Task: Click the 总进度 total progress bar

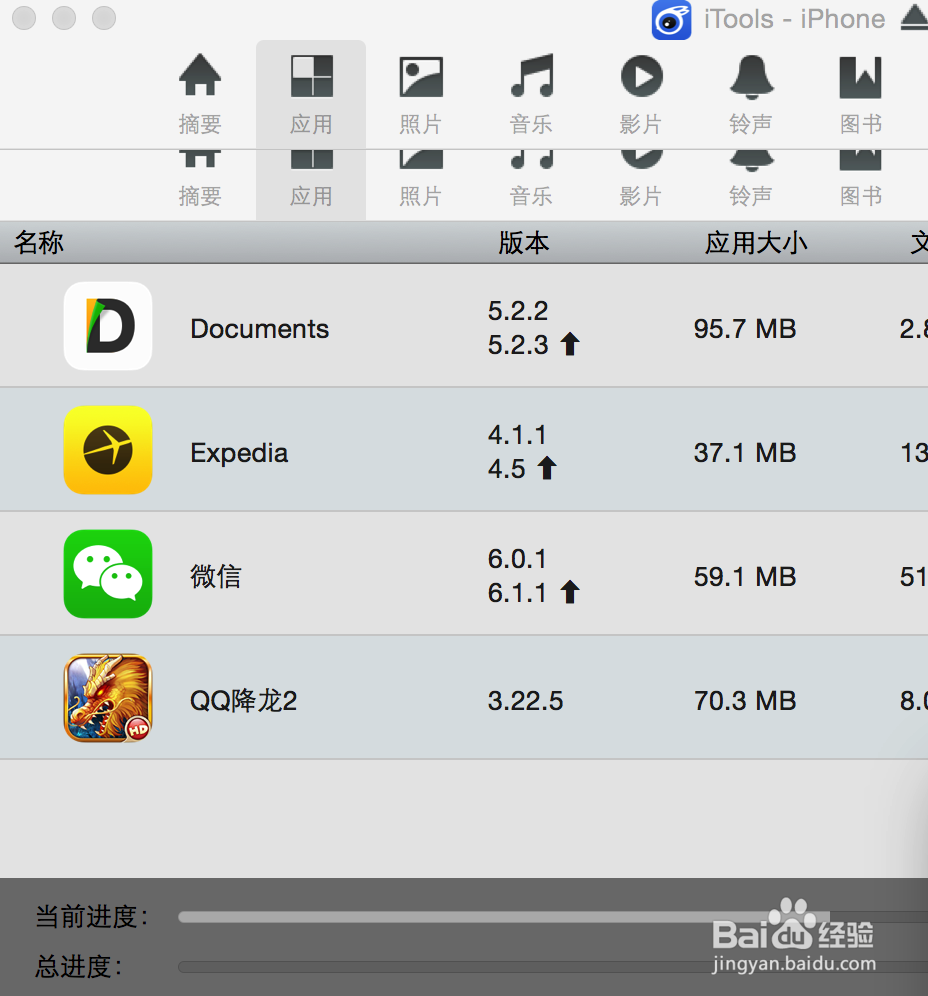Action: (x=553, y=967)
